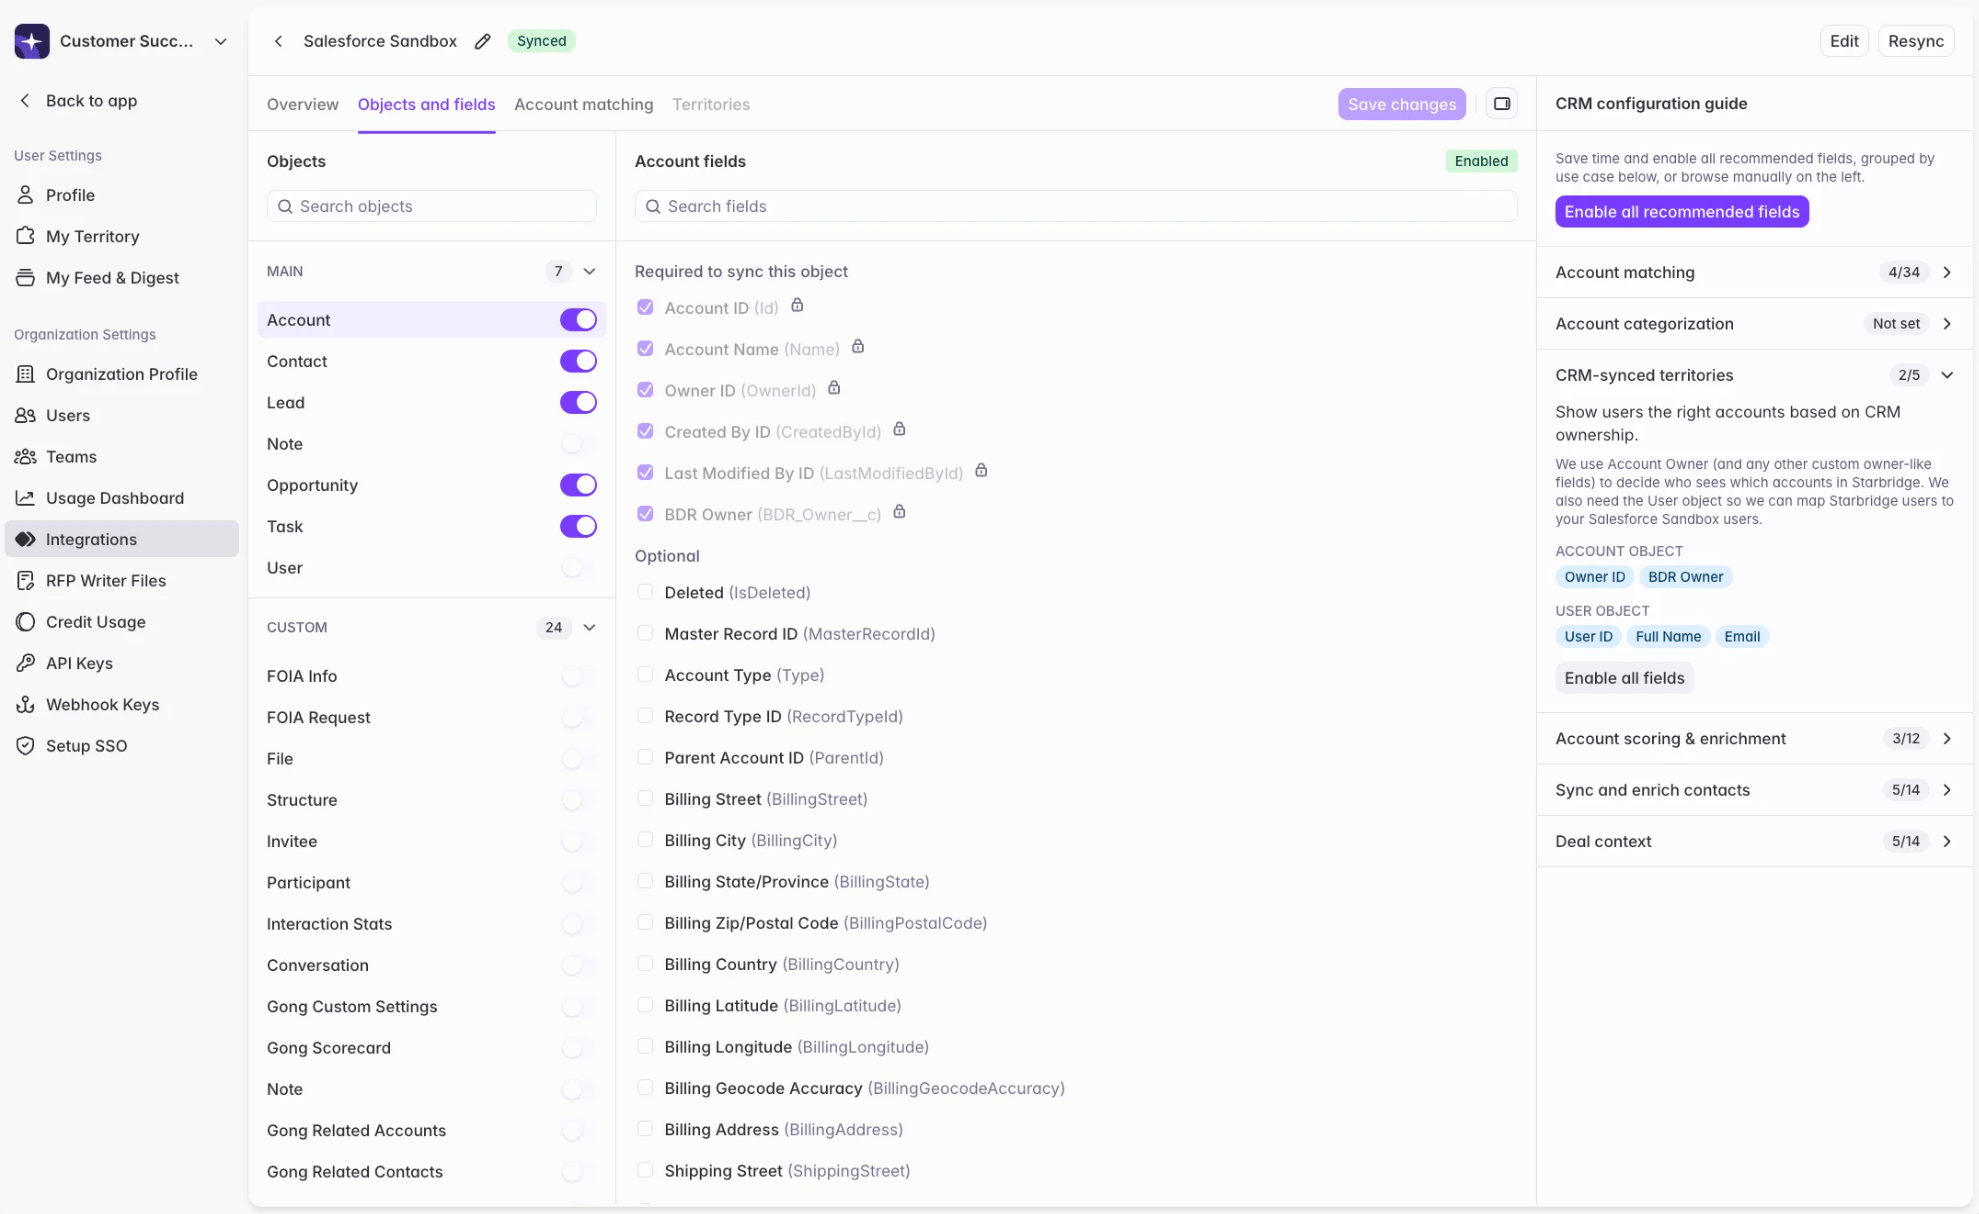Open Users in the sidebar menu

tap(122, 415)
